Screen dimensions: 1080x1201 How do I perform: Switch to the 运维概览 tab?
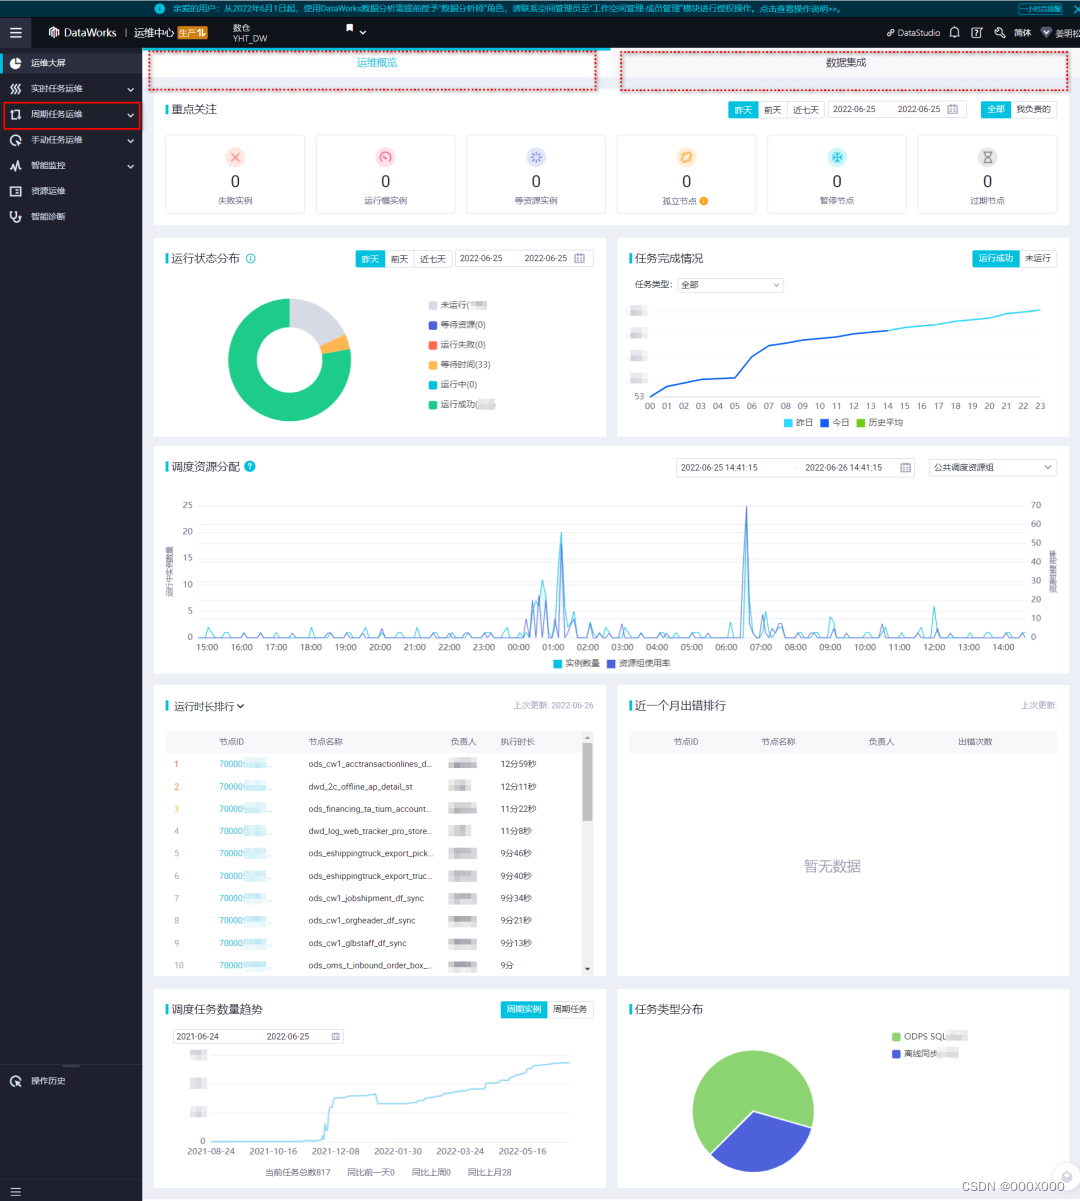pyautogui.click(x=377, y=63)
